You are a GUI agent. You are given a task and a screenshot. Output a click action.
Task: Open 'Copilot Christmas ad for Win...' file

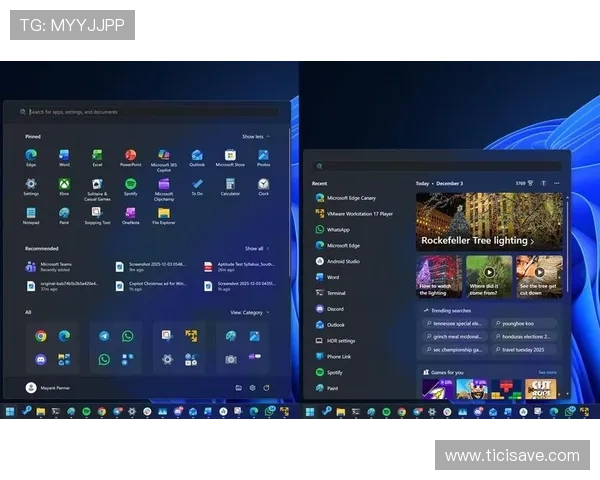tap(151, 286)
